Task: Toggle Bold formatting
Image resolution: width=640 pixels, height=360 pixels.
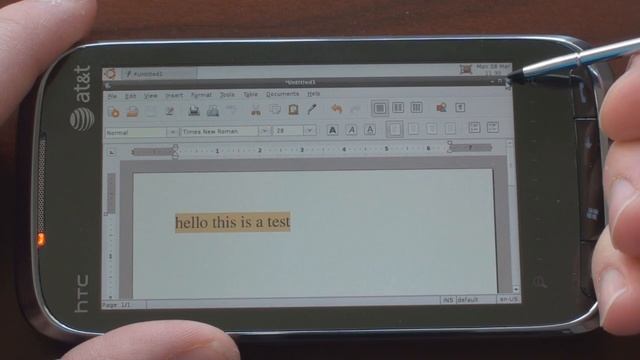Action: pos(333,130)
